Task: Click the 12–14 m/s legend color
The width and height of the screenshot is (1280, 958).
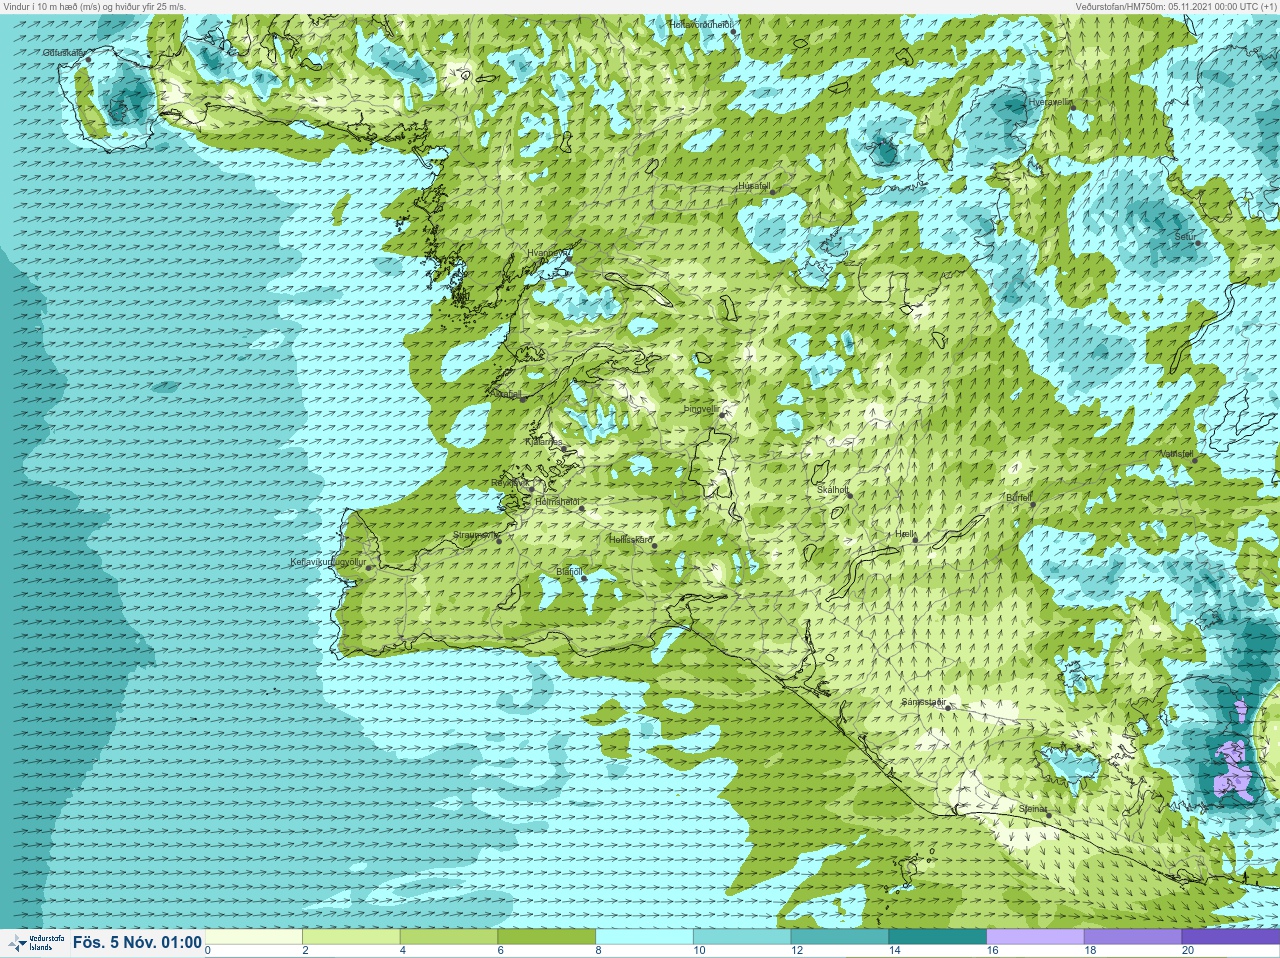Action: point(840,937)
